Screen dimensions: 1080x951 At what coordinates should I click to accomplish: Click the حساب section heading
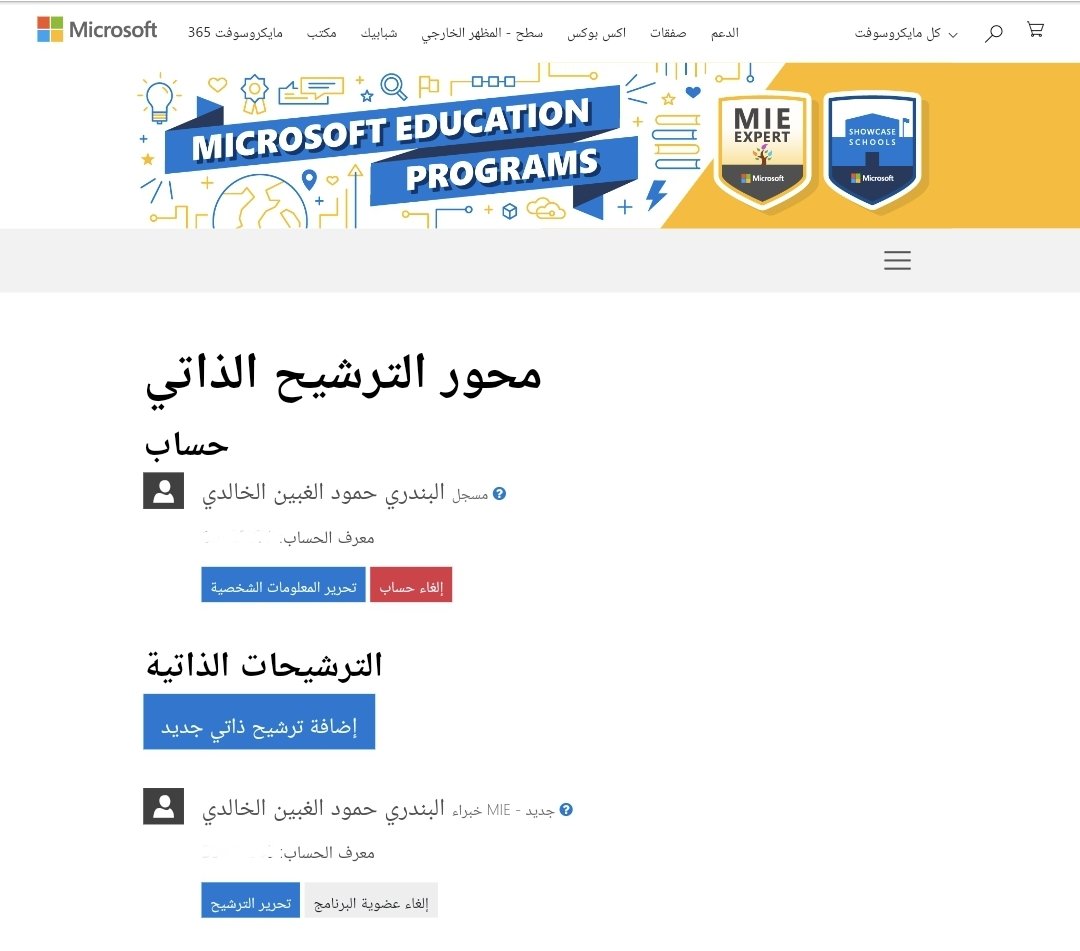(x=186, y=446)
